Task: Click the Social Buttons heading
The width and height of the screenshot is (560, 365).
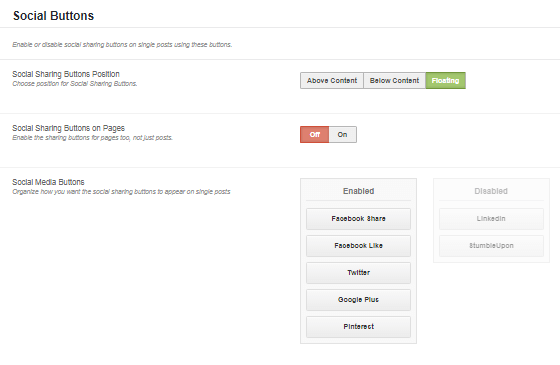Action: 54,16
